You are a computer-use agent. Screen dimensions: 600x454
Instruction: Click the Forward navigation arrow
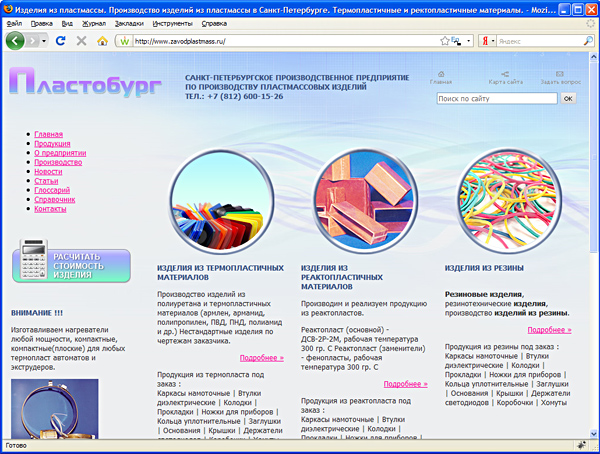33,41
